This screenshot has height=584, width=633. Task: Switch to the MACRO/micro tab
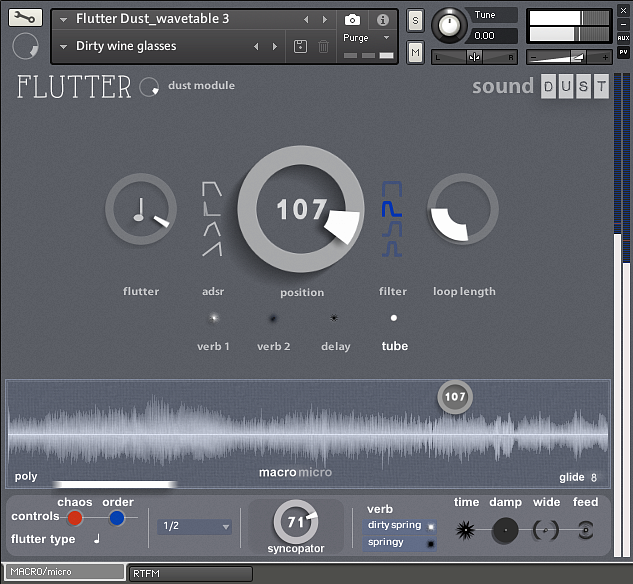(x=62, y=573)
